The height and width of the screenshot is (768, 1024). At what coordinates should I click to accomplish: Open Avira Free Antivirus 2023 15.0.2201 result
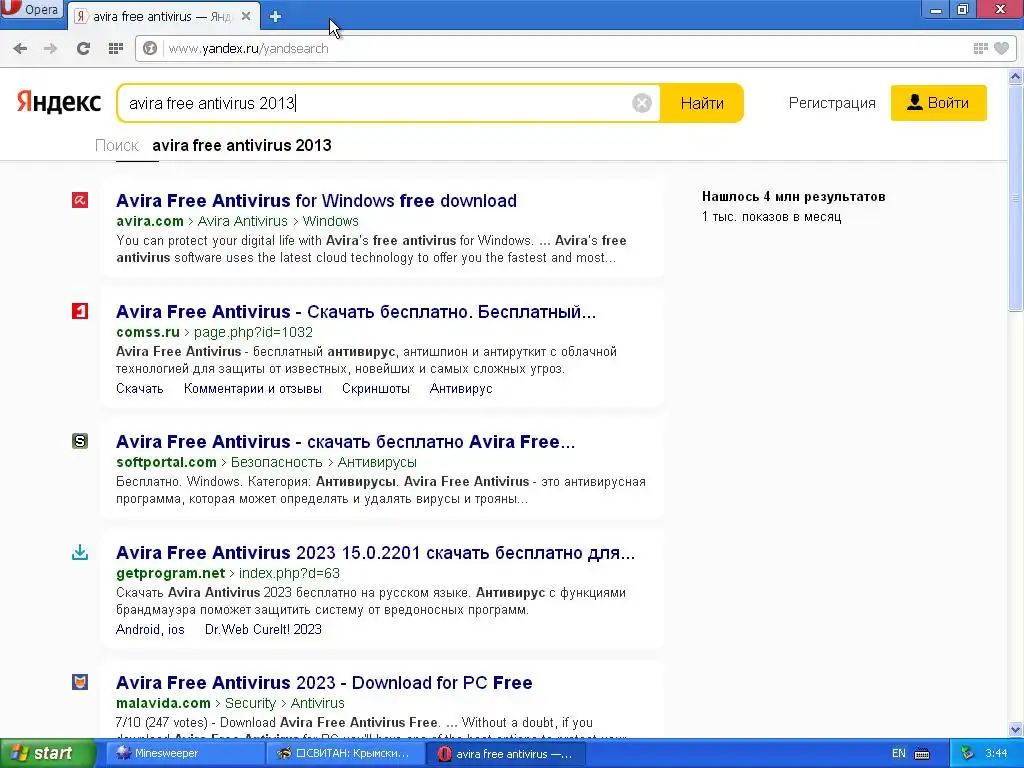pos(376,553)
